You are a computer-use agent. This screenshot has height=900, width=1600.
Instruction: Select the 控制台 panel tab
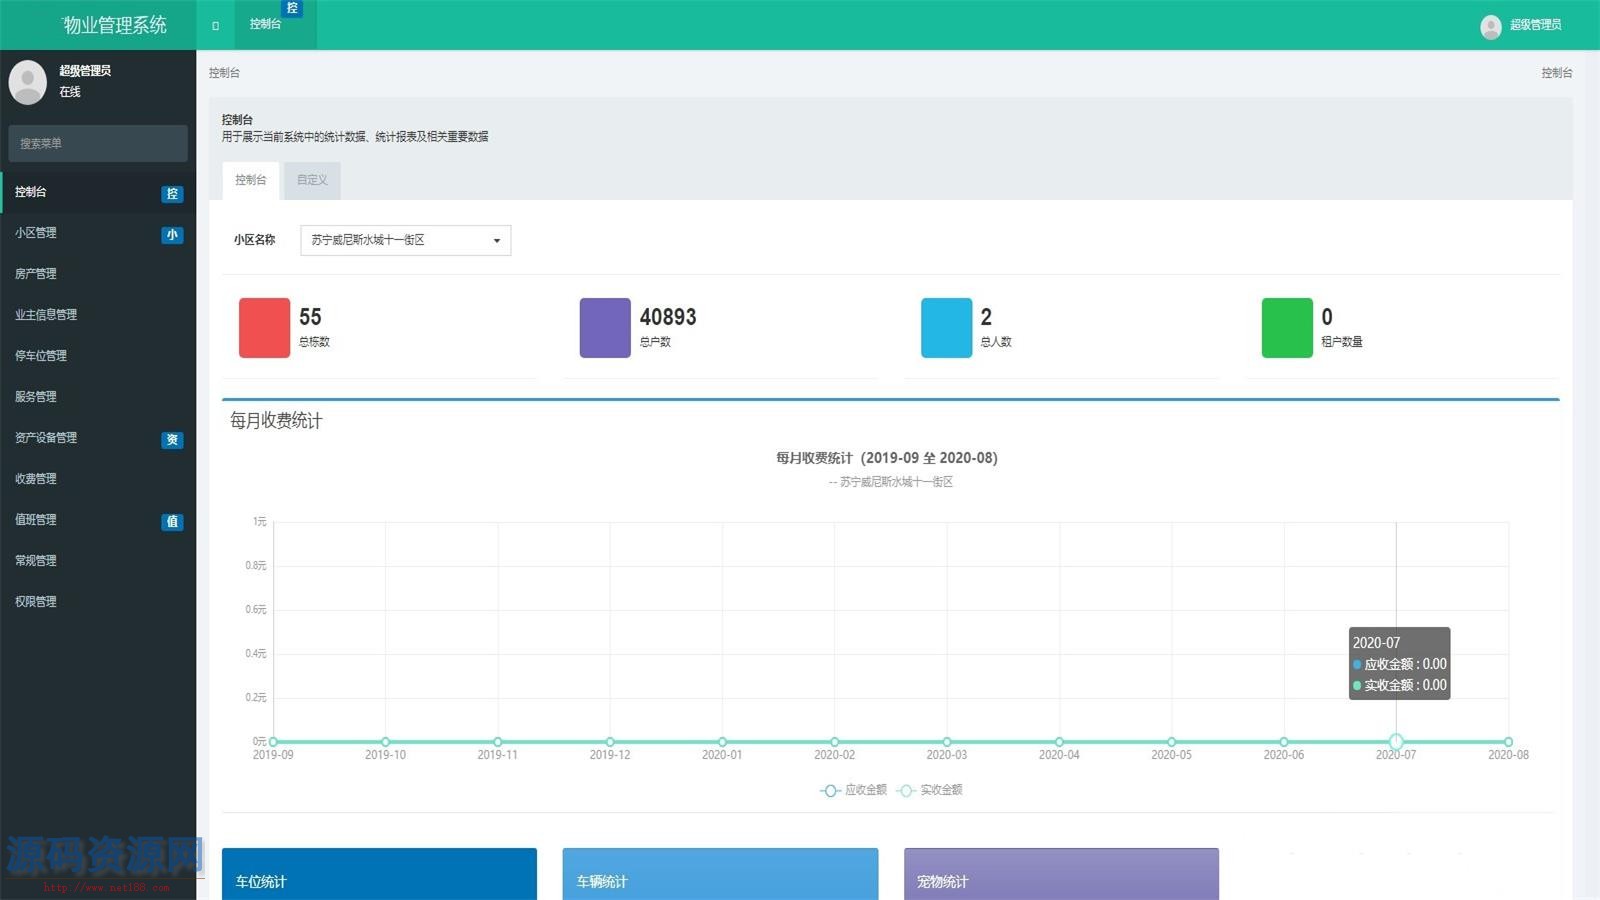click(250, 180)
